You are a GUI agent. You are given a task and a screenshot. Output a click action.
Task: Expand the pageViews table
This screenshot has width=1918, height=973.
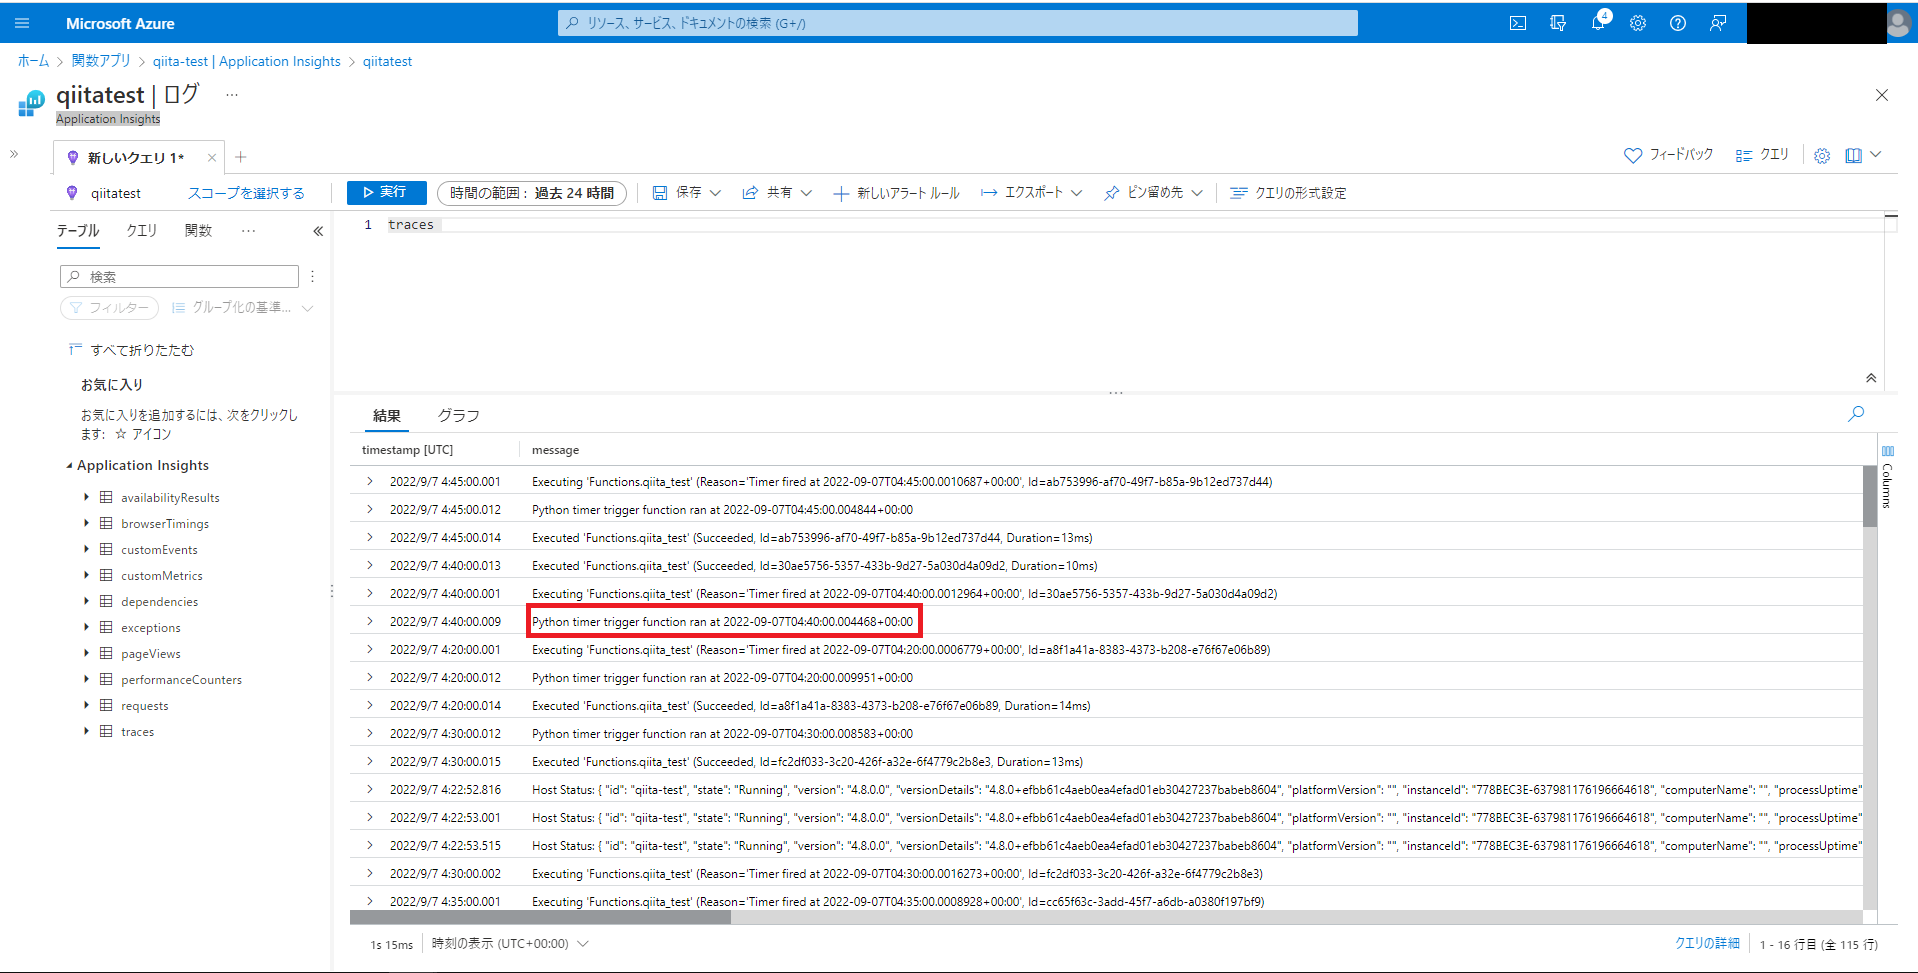pos(86,653)
